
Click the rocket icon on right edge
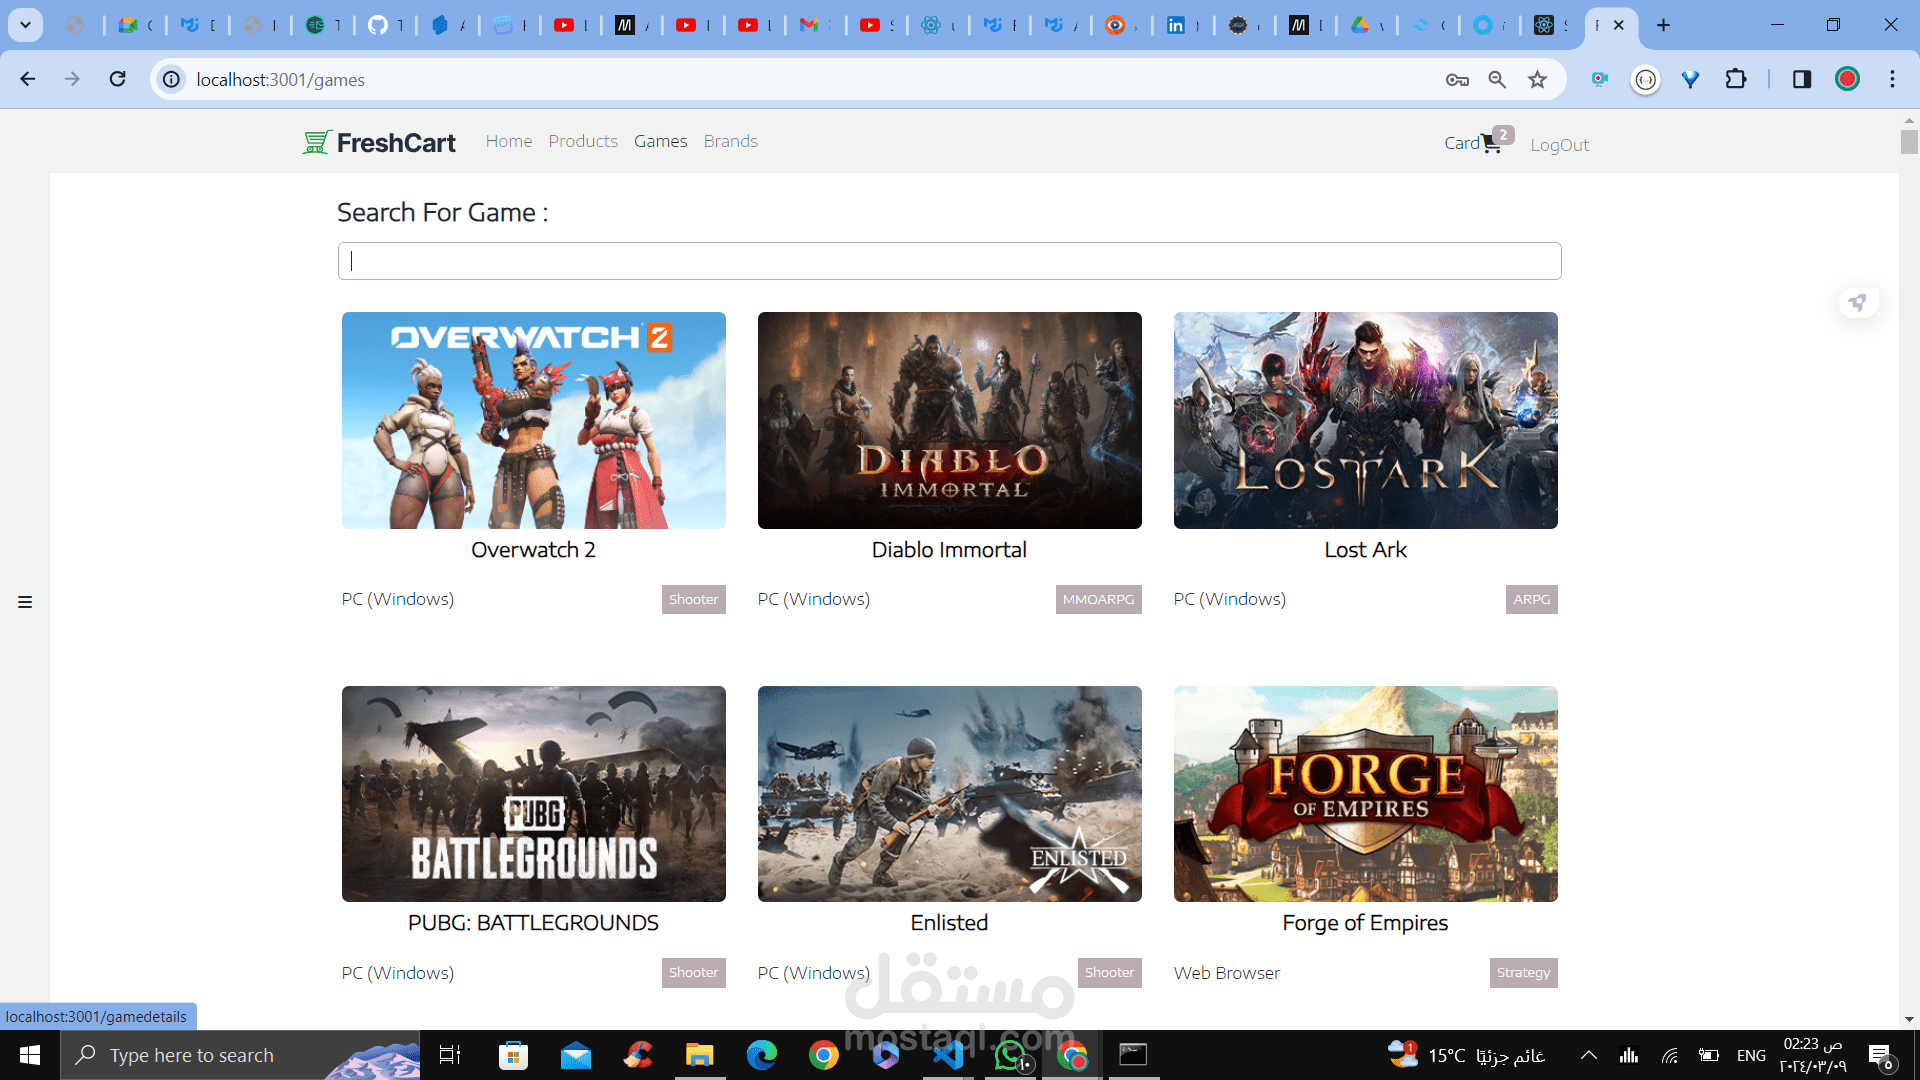pos(1857,302)
